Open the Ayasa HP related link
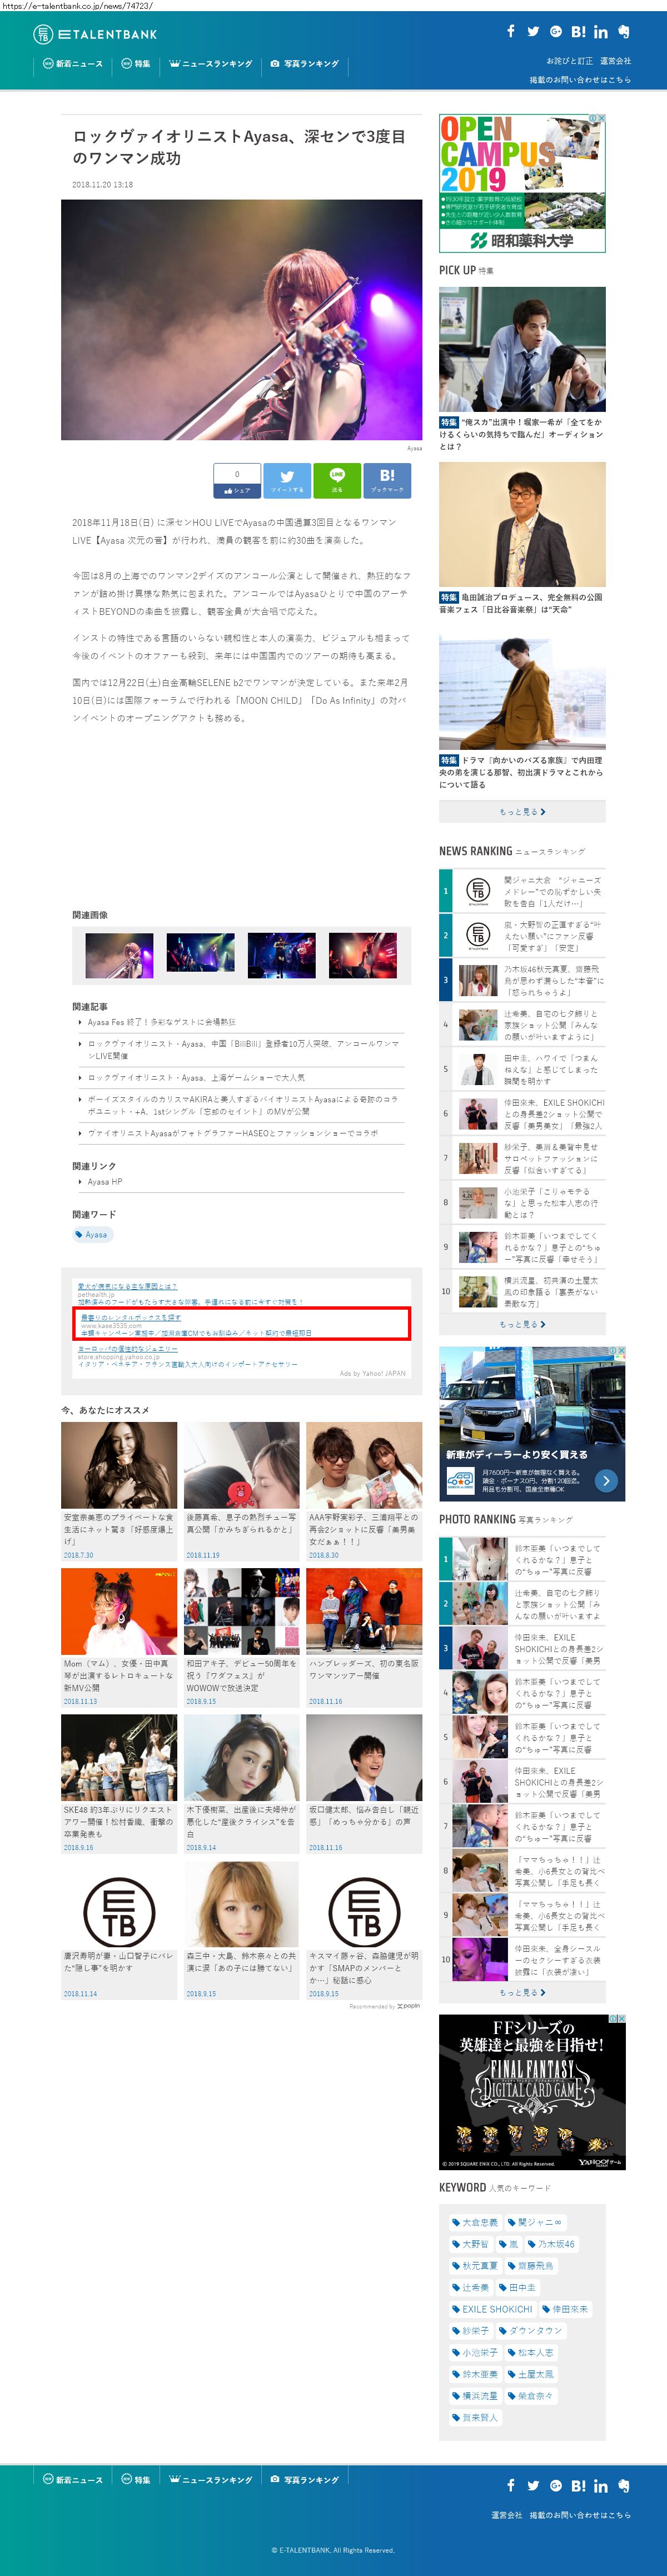 point(105,1181)
